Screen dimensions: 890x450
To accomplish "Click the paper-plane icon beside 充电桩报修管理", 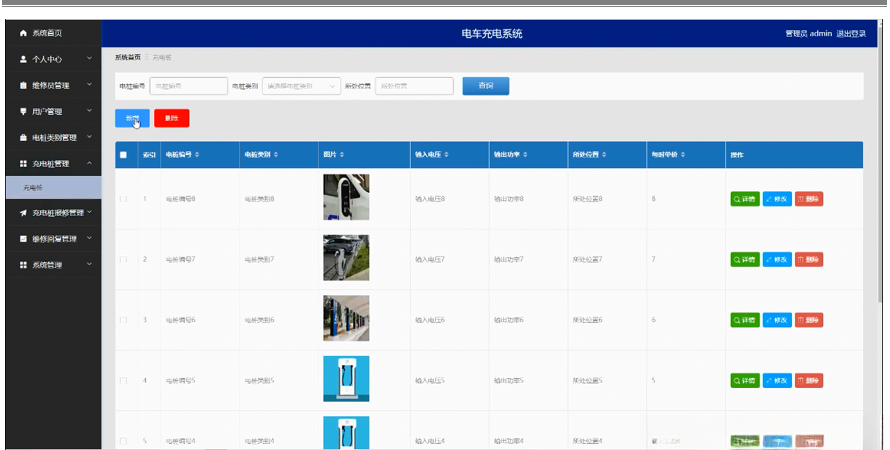I will click(23, 213).
